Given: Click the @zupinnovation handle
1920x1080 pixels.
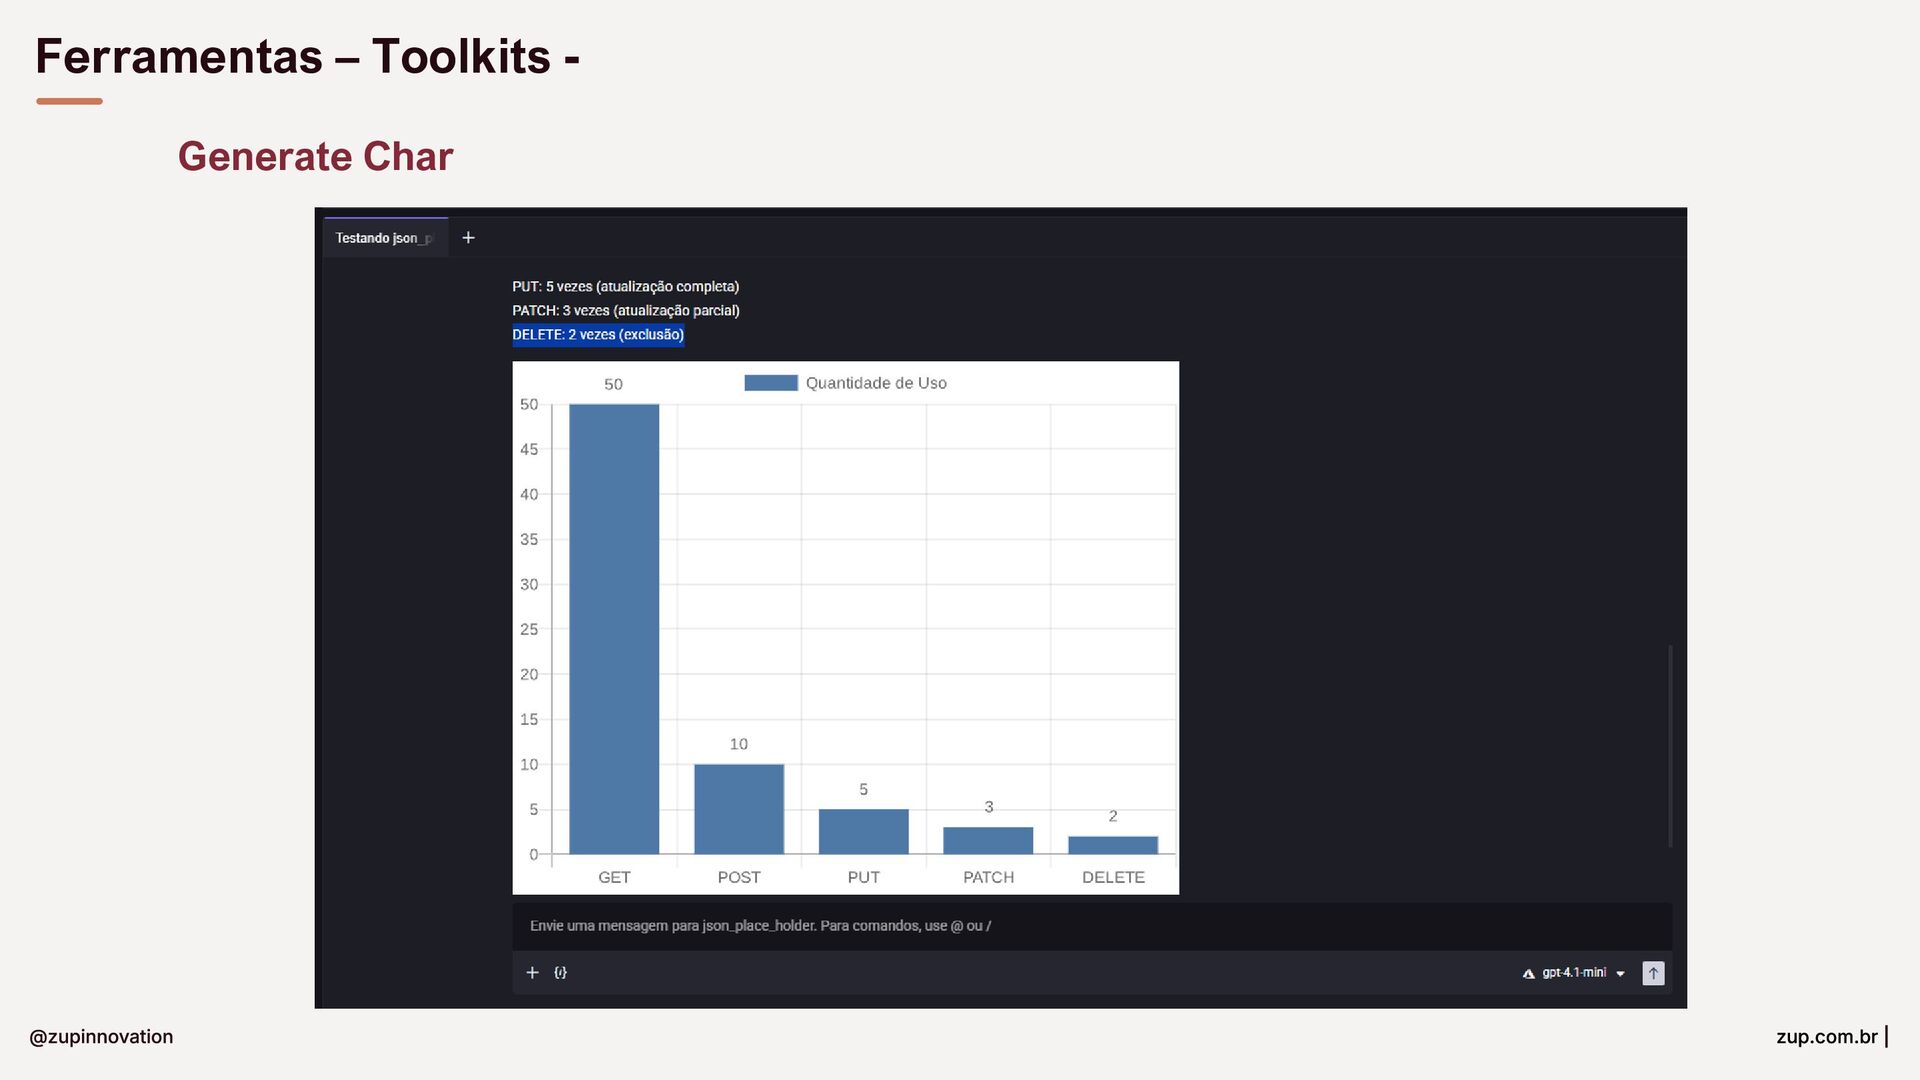Looking at the screenshot, I should click(x=101, y=1037).
